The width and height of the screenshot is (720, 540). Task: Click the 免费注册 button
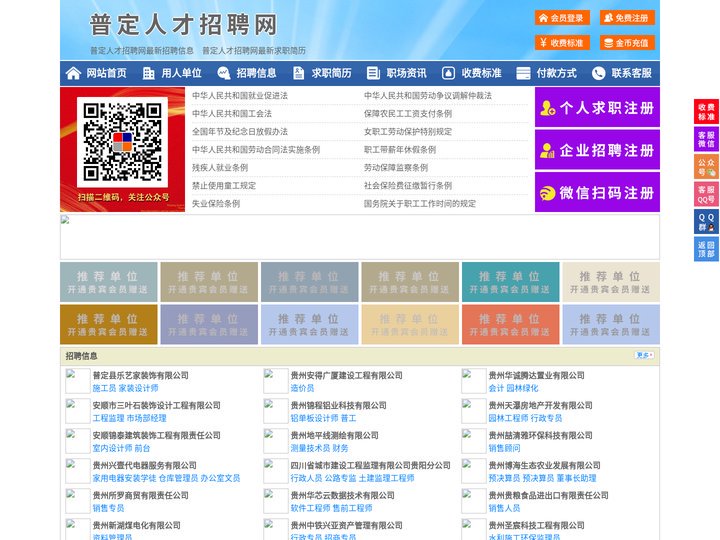tap(627, 18)
